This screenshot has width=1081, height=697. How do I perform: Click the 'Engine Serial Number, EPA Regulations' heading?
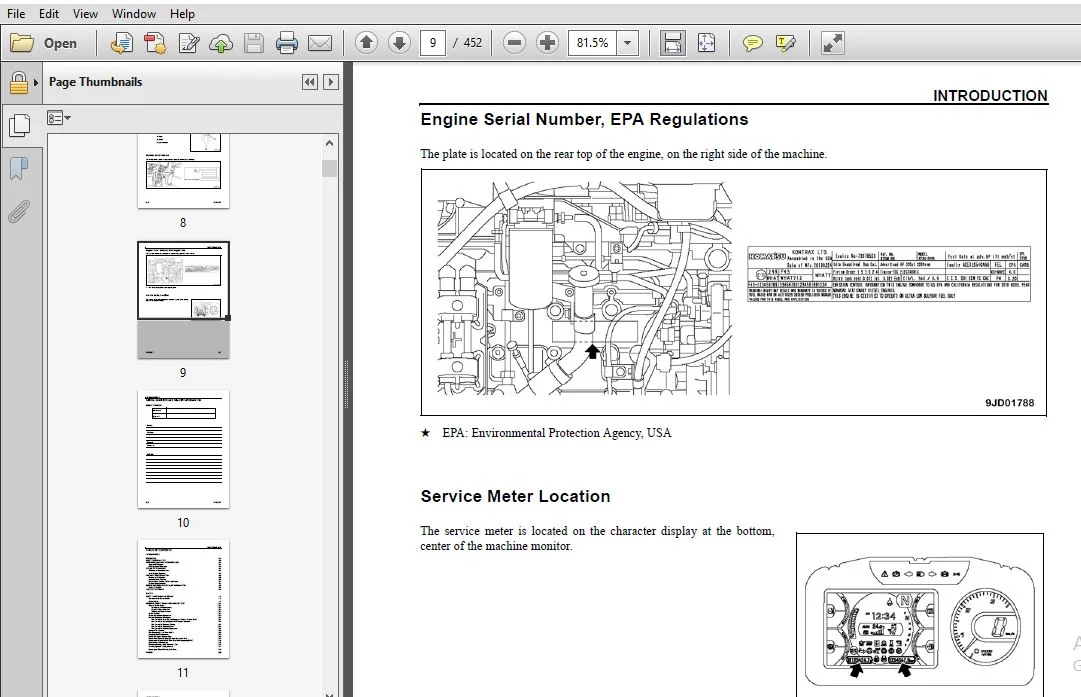584,119
